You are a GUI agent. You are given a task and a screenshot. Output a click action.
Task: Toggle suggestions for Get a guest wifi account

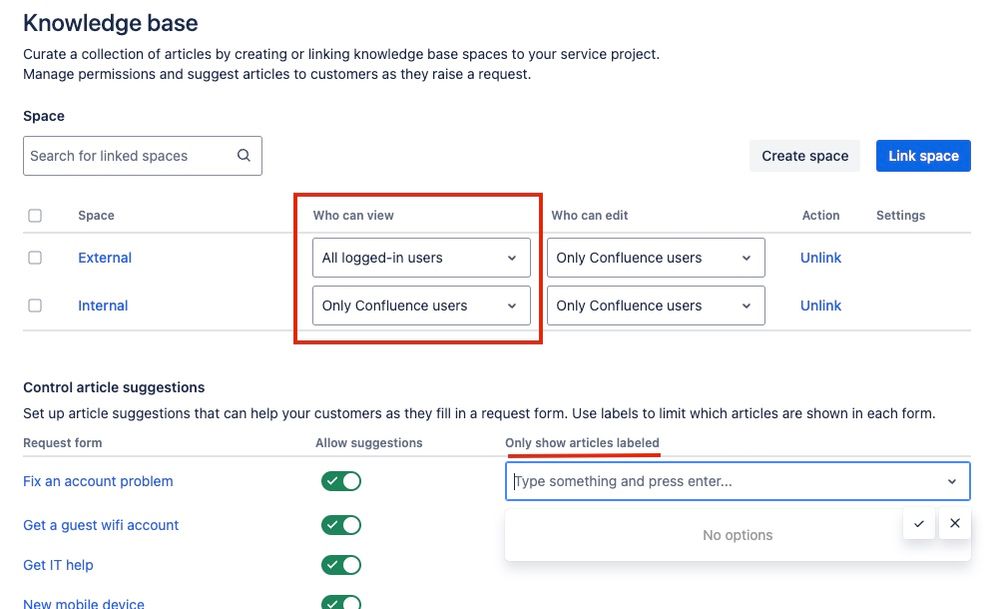coord(341,525)
